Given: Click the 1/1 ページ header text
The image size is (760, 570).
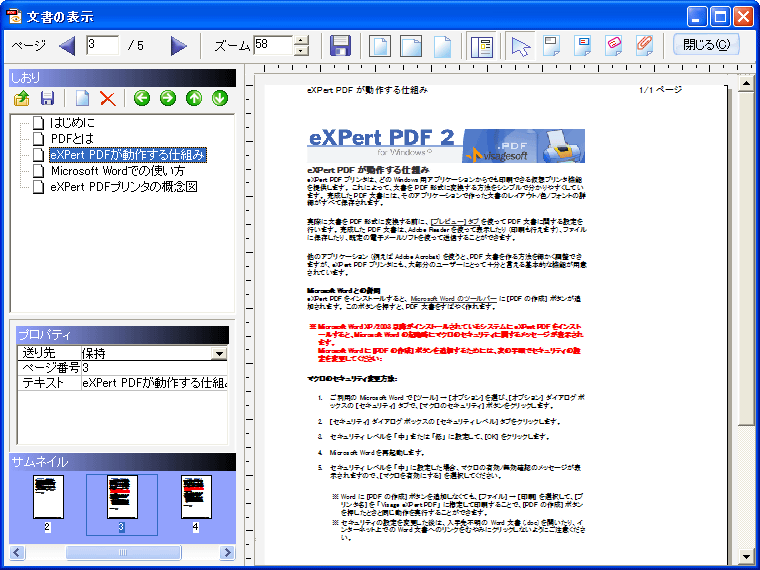Looking at the screenshot, I should pyautogui.click(x=660, y=90).
